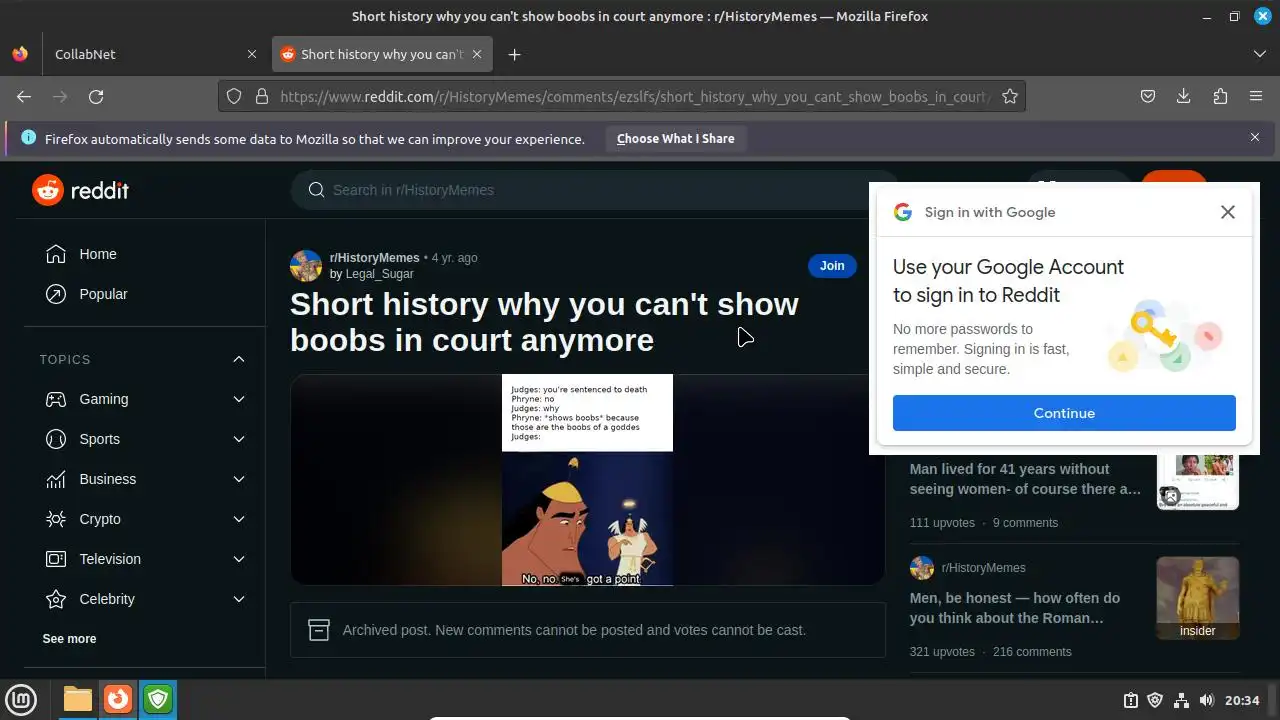Collapse the TOPICS section
This screenshot has width=1280, height=720.
pyautogui.click(x=239, y=359)
